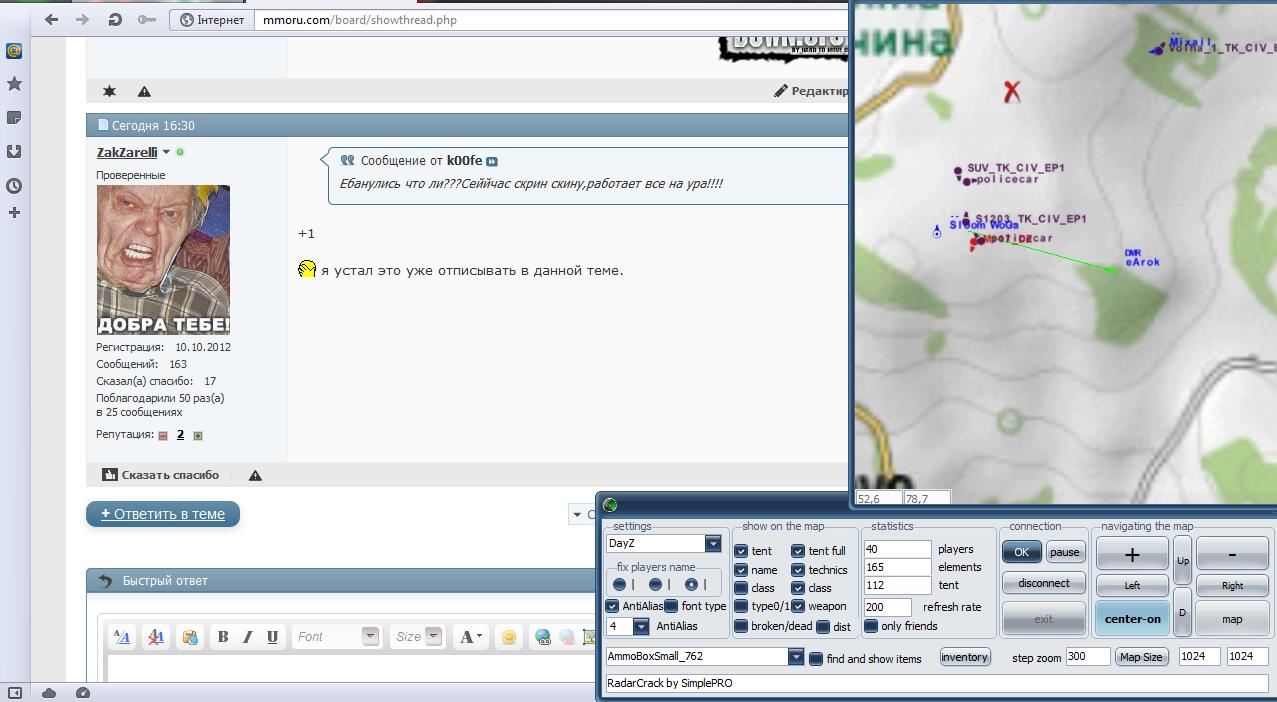Report ZakZarelli's post using the warning triangle
This screenshot has width=1277, height=702.
255,475
